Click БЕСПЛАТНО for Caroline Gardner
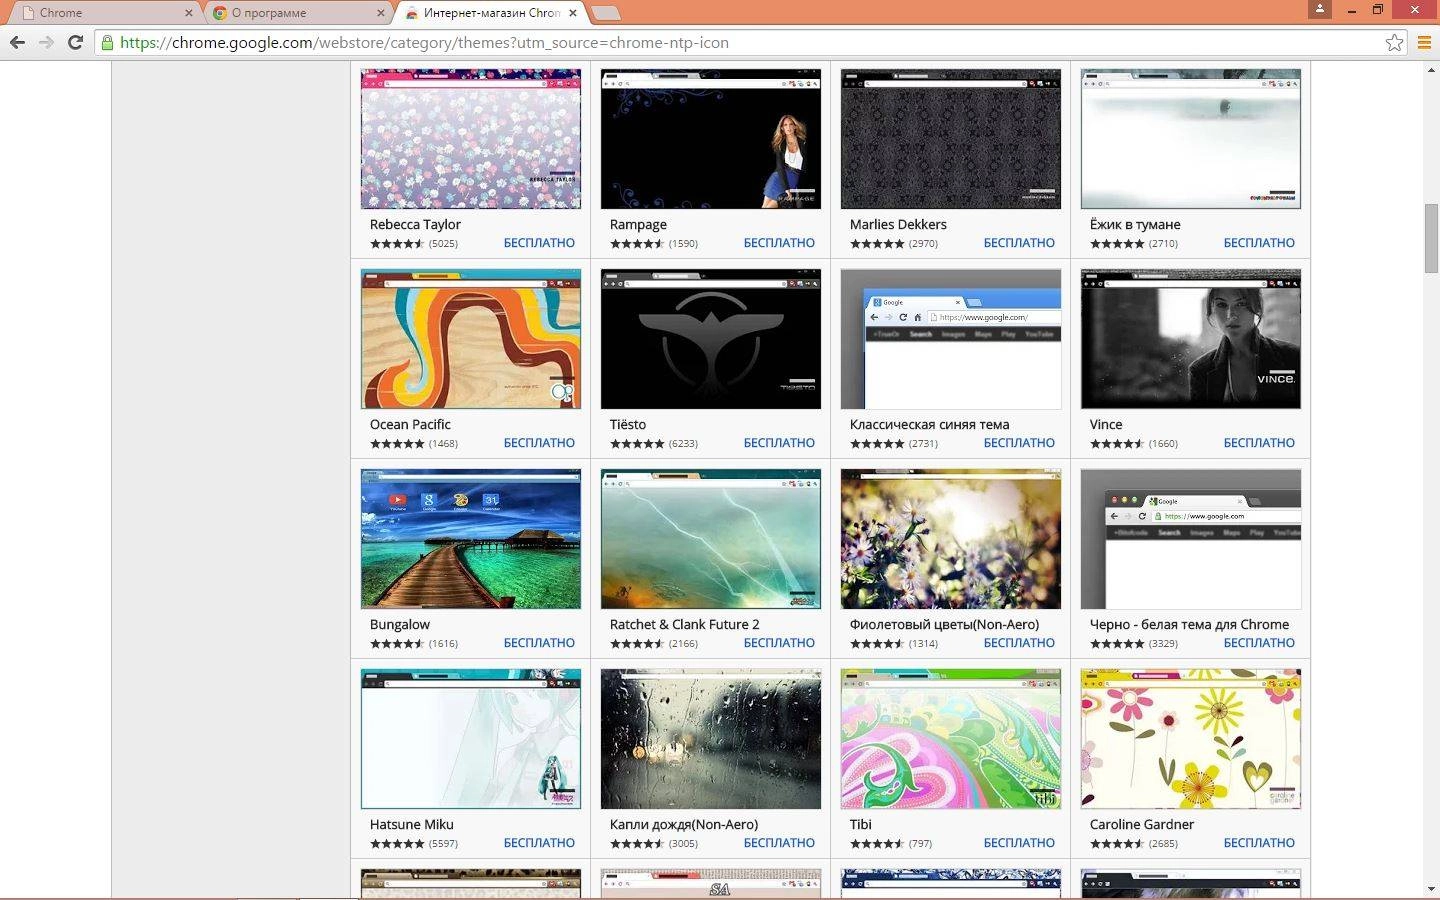The image size is (1440, 900). [x=1259, y=843]
